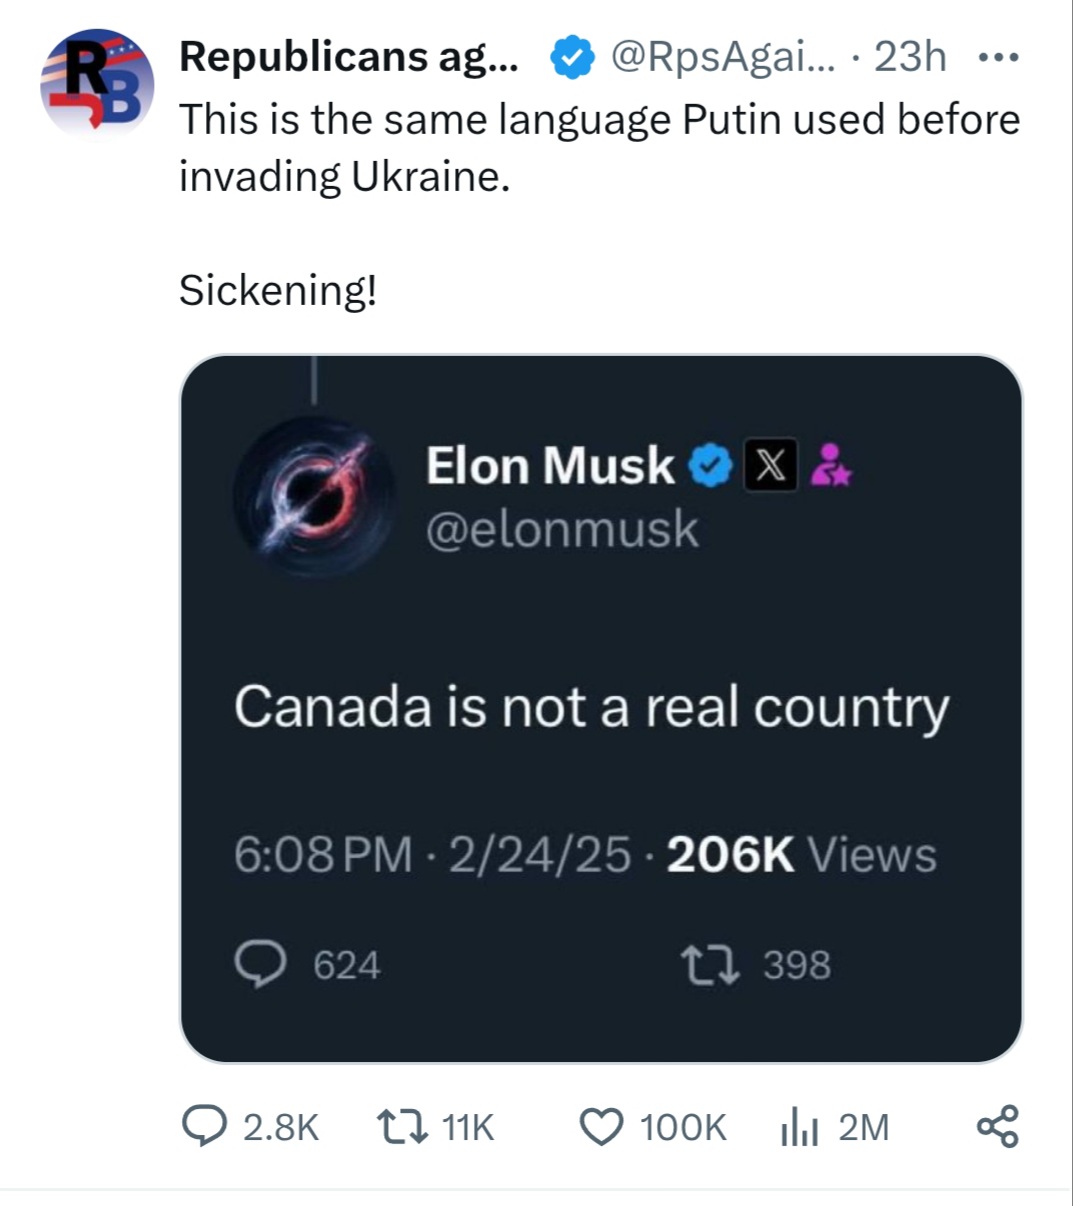Click the 398 retweet icon in quoted tweet
This screenshot has width=1073, height=1206.
click(x=710, y=965)
